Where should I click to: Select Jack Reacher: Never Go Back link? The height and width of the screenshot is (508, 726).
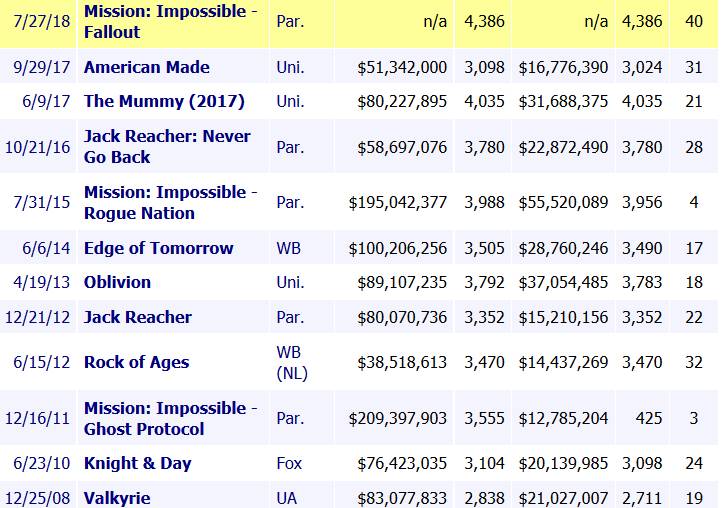coord(167,146)
